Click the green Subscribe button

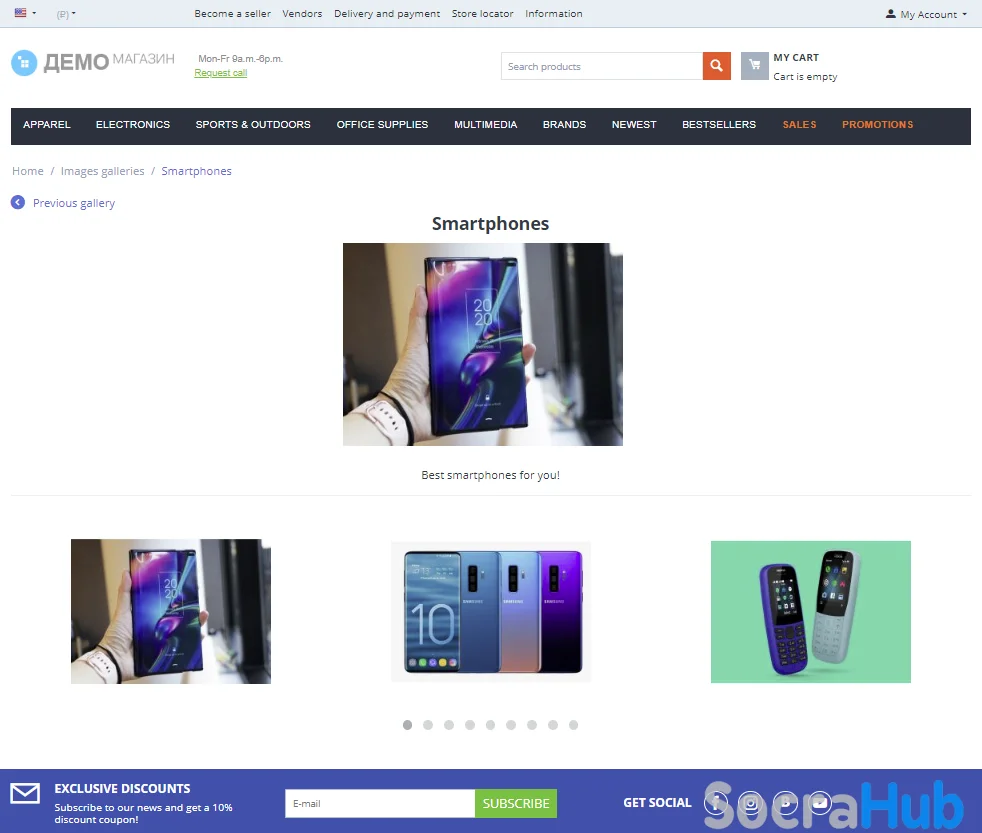pos(515,803)
